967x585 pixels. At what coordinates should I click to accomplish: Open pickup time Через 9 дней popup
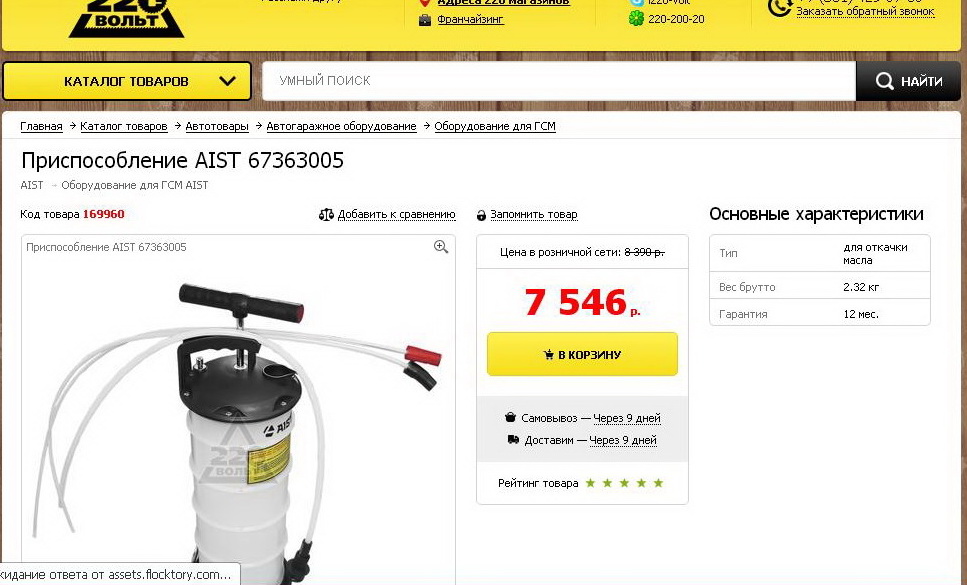[x=627, y=418]
